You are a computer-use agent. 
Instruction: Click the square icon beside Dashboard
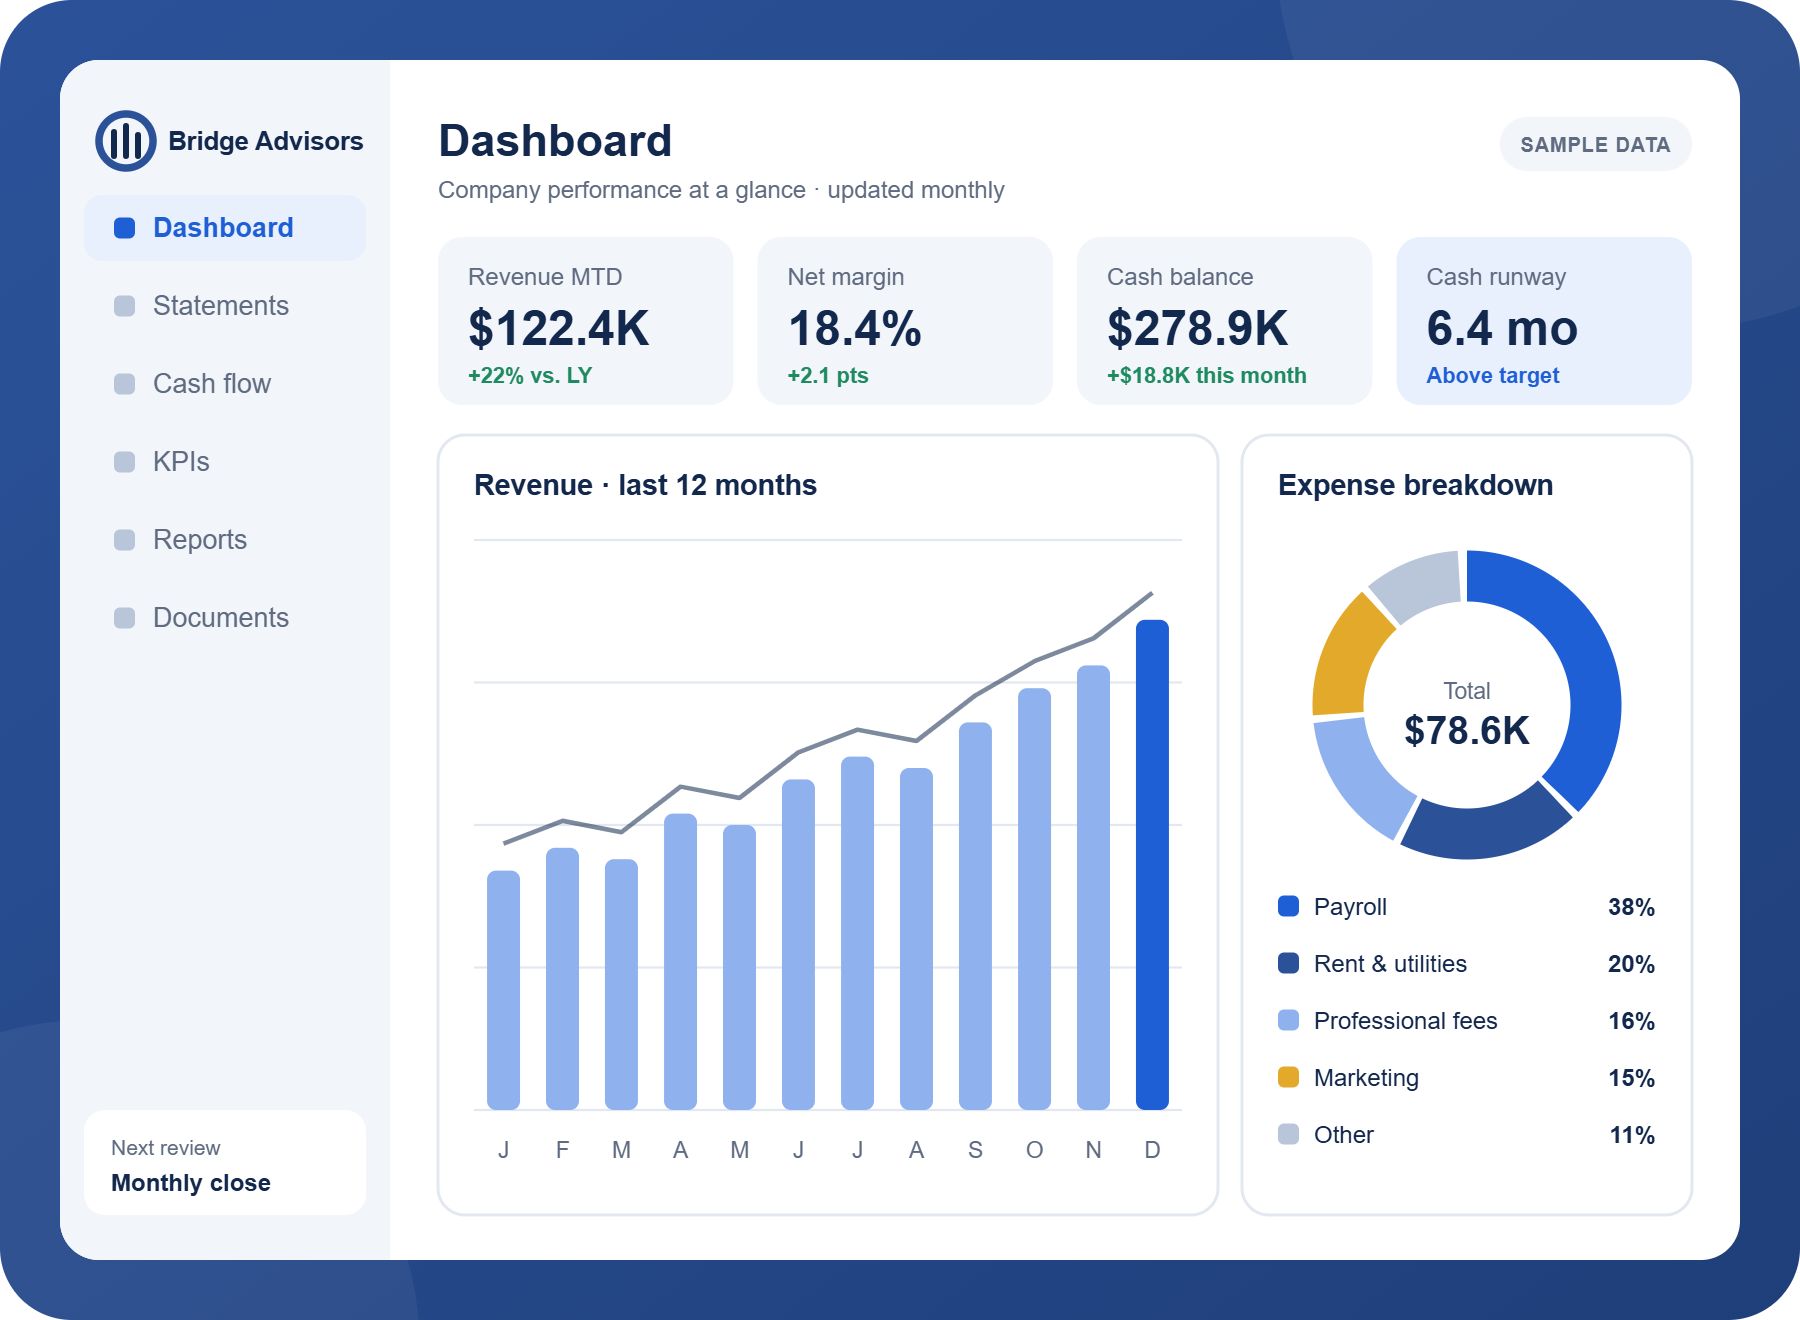point(125,228)
